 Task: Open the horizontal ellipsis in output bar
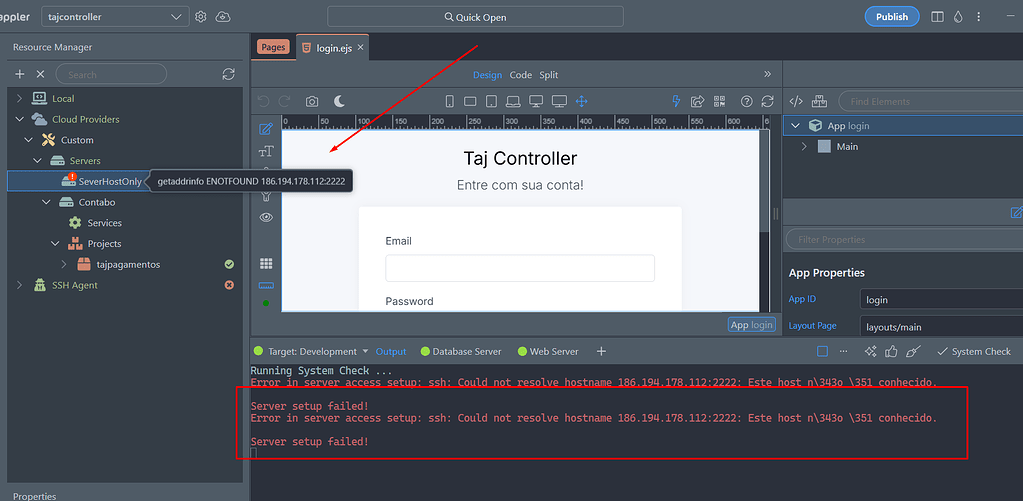coord(844,352)
